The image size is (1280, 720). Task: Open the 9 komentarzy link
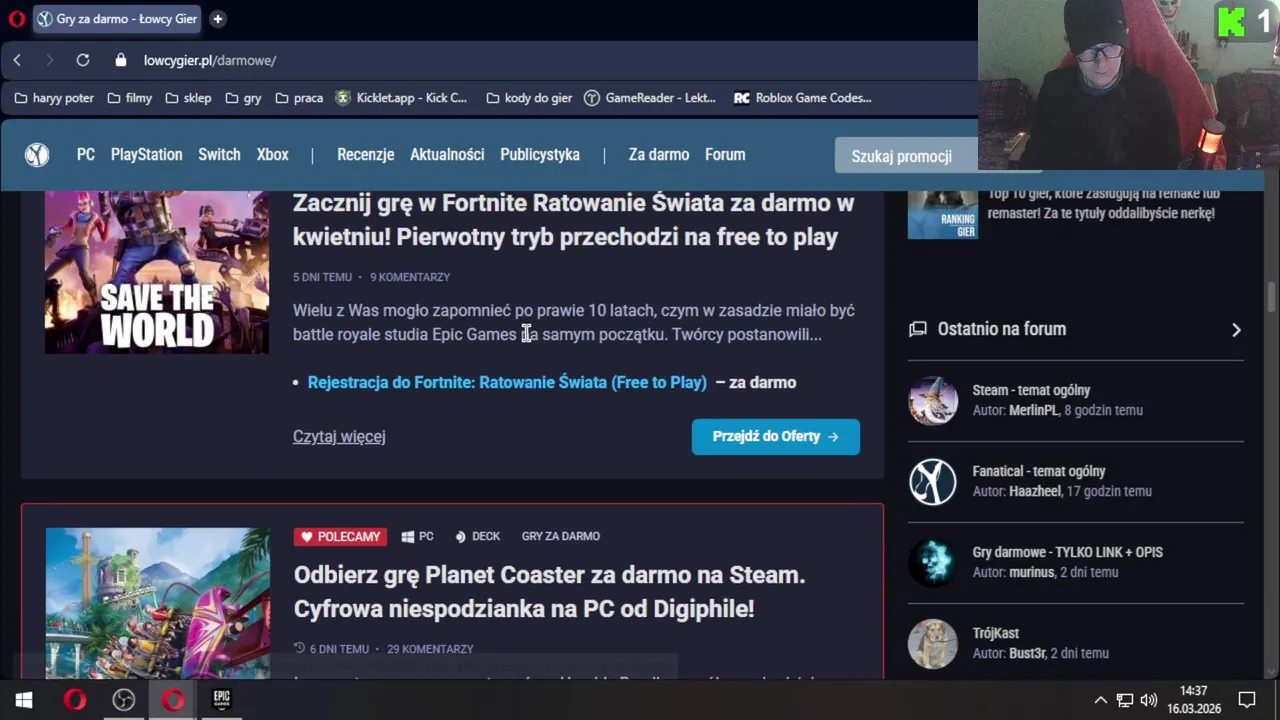[410, 277]
